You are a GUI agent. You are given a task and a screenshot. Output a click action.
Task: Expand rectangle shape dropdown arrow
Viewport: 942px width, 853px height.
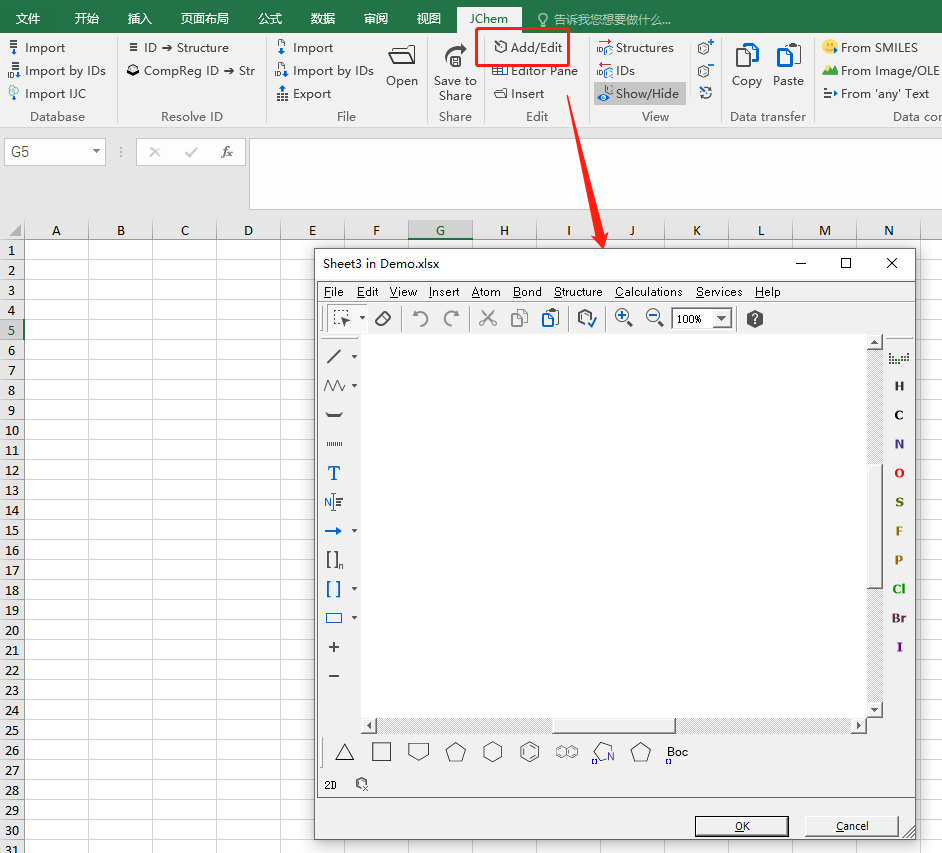tap(354, 618)
